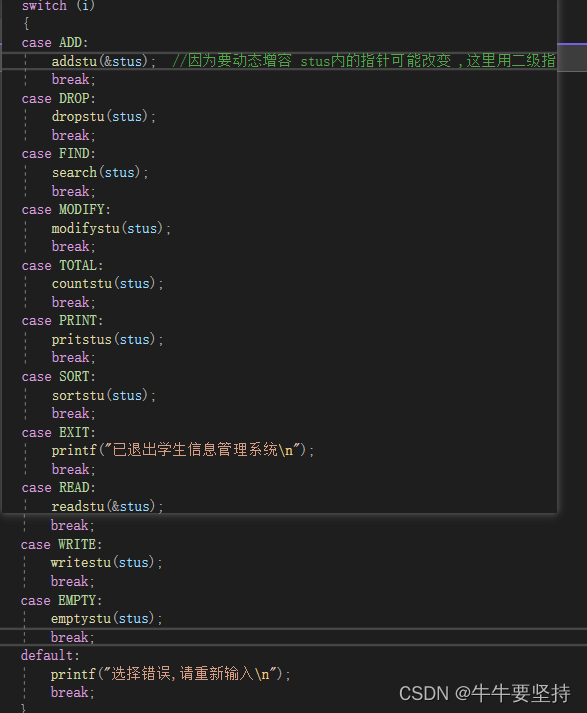Click the 'default:' label
The width and height of the screenshot is (587, 713).
50,656
